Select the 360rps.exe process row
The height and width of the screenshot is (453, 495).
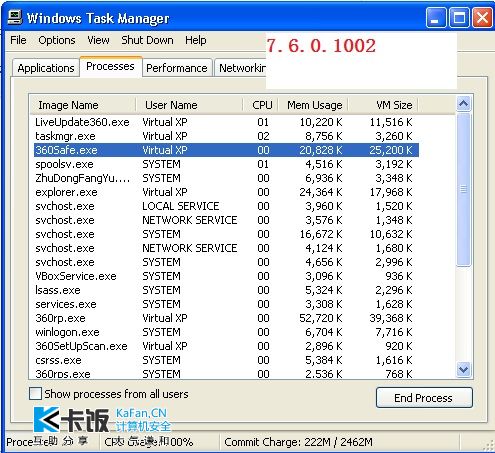tap(226, 374)
